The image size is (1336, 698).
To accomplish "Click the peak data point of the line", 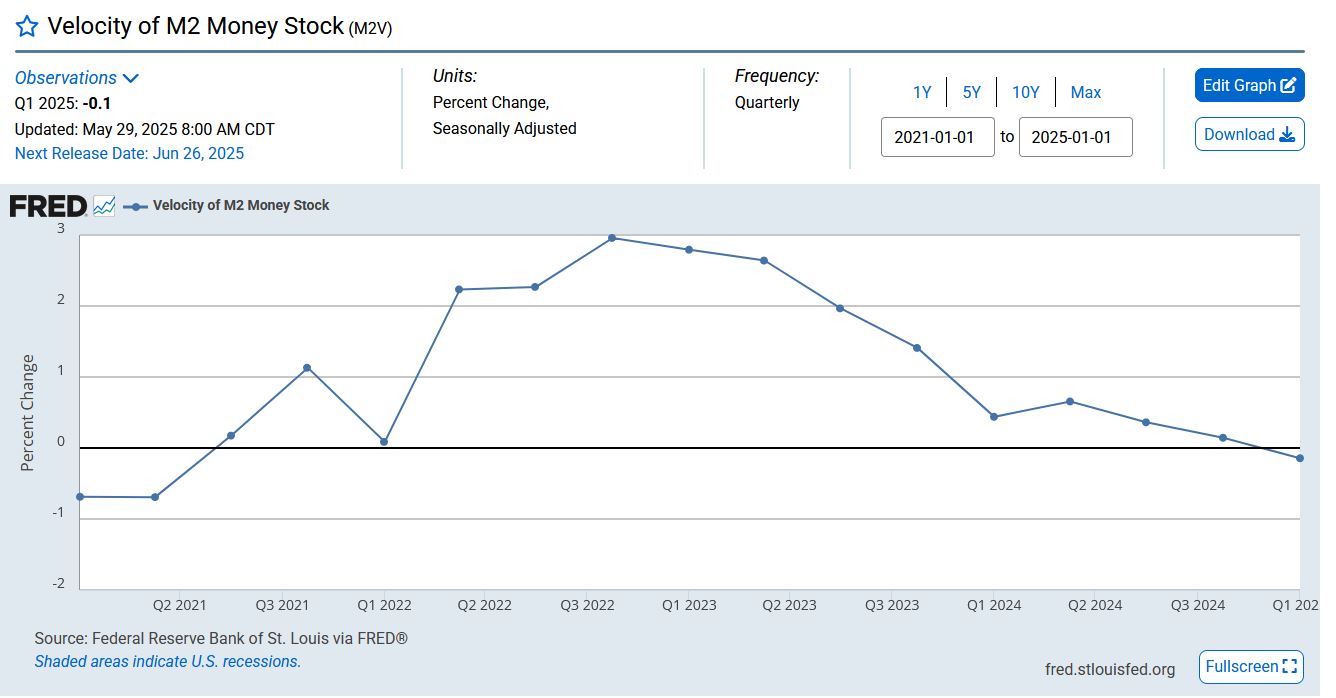I will coord(612,238).
